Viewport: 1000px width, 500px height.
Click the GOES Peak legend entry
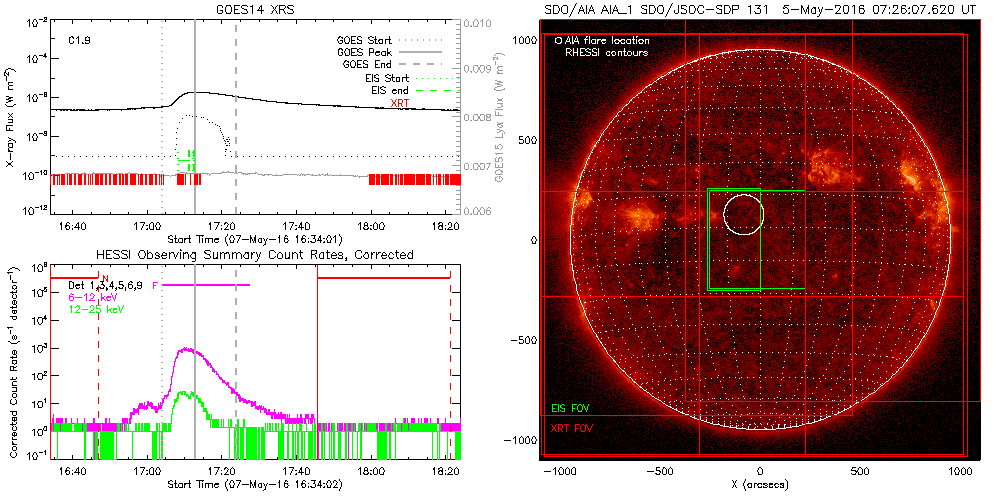pos(366,52)
